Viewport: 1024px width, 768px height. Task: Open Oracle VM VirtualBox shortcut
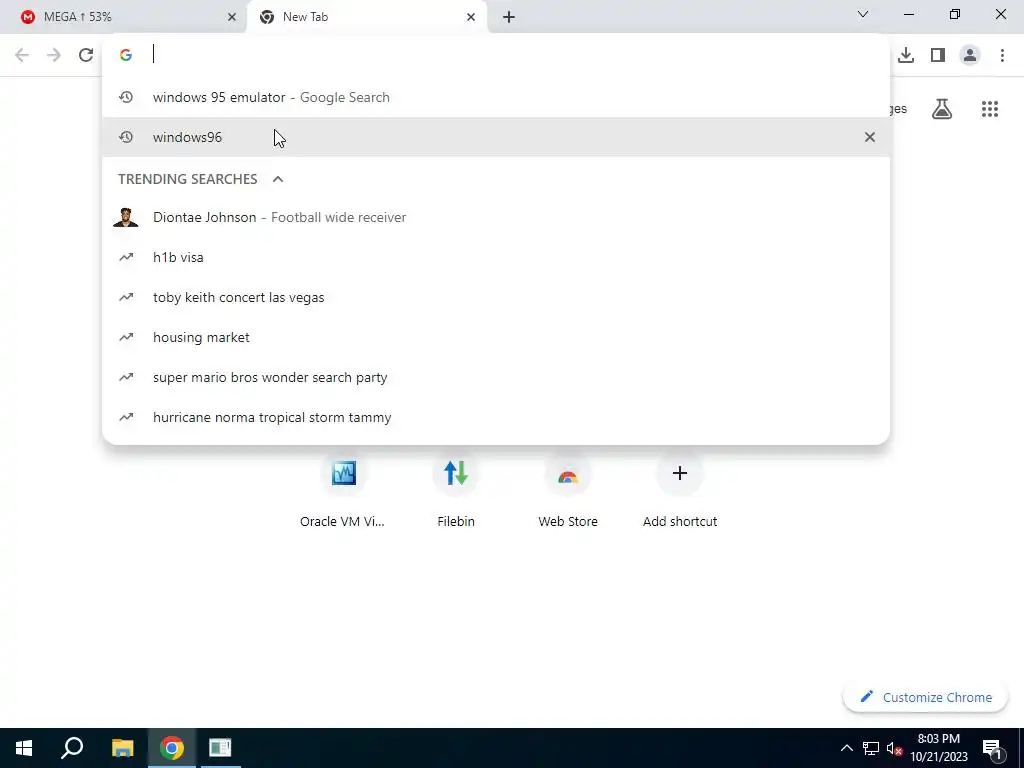[343, 492]
